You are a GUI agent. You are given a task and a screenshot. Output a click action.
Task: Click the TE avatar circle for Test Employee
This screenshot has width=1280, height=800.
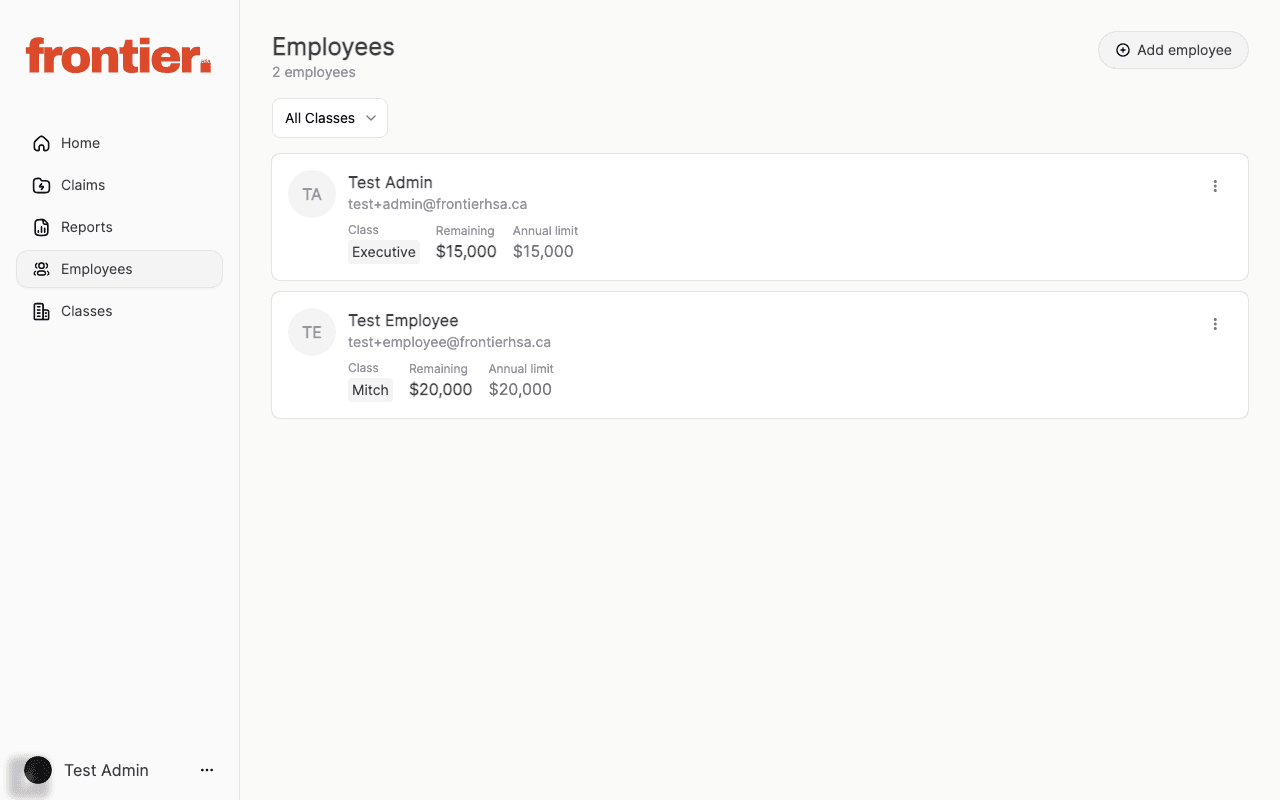[311, 331]
